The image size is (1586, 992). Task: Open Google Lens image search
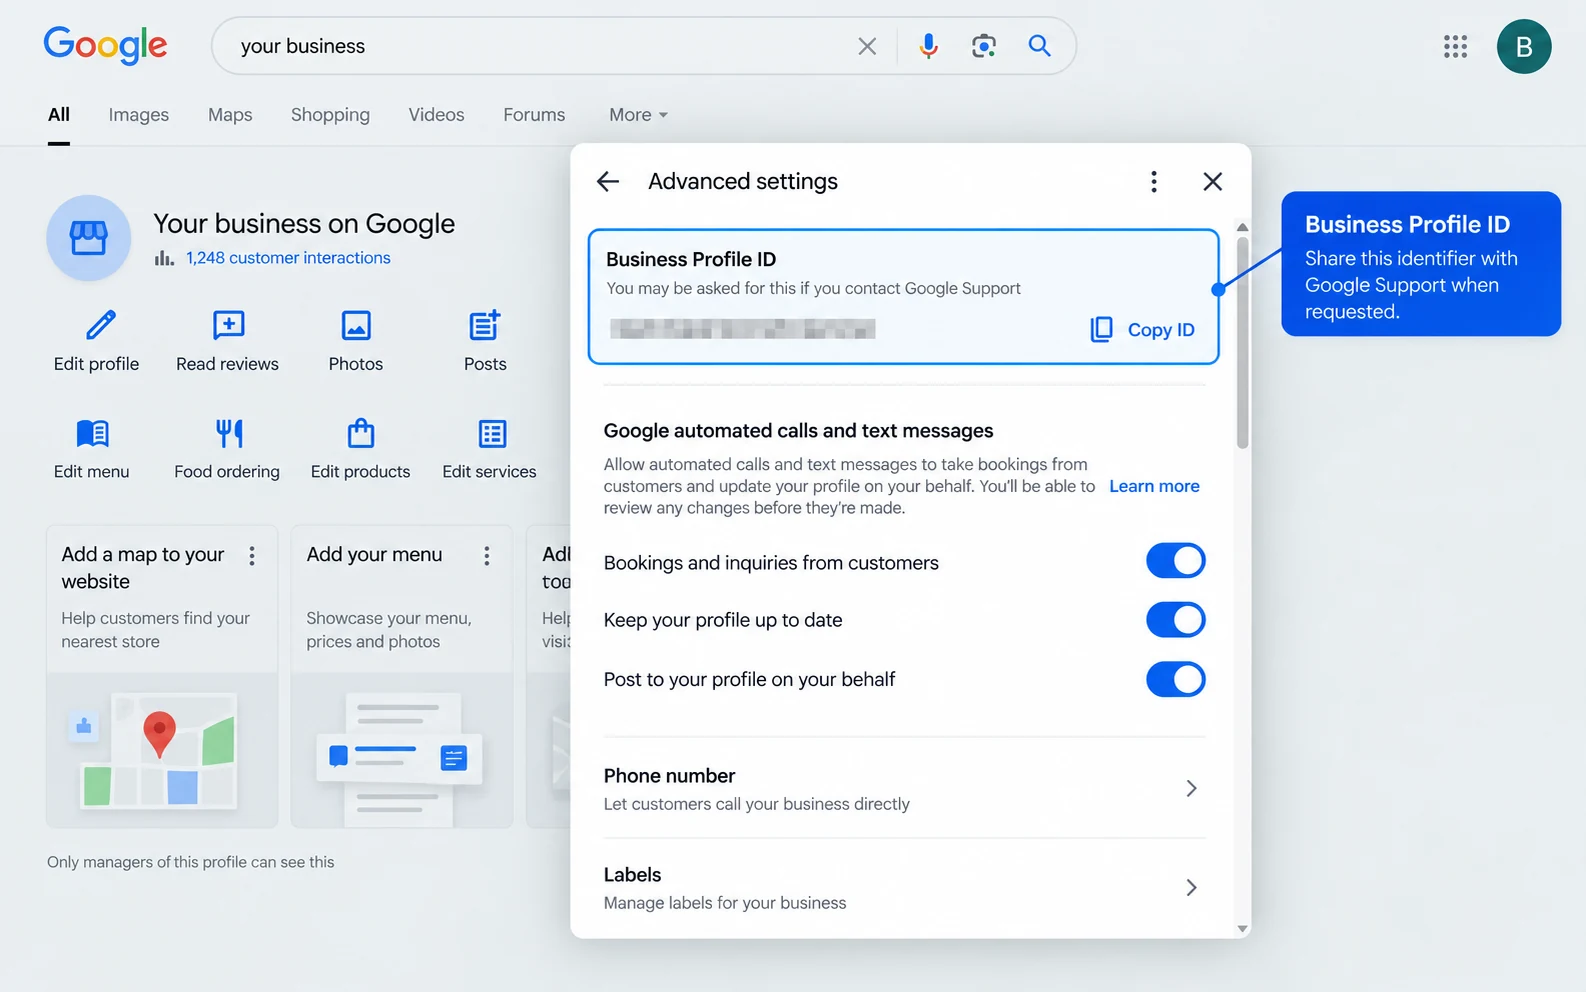(x=984, y=46)
